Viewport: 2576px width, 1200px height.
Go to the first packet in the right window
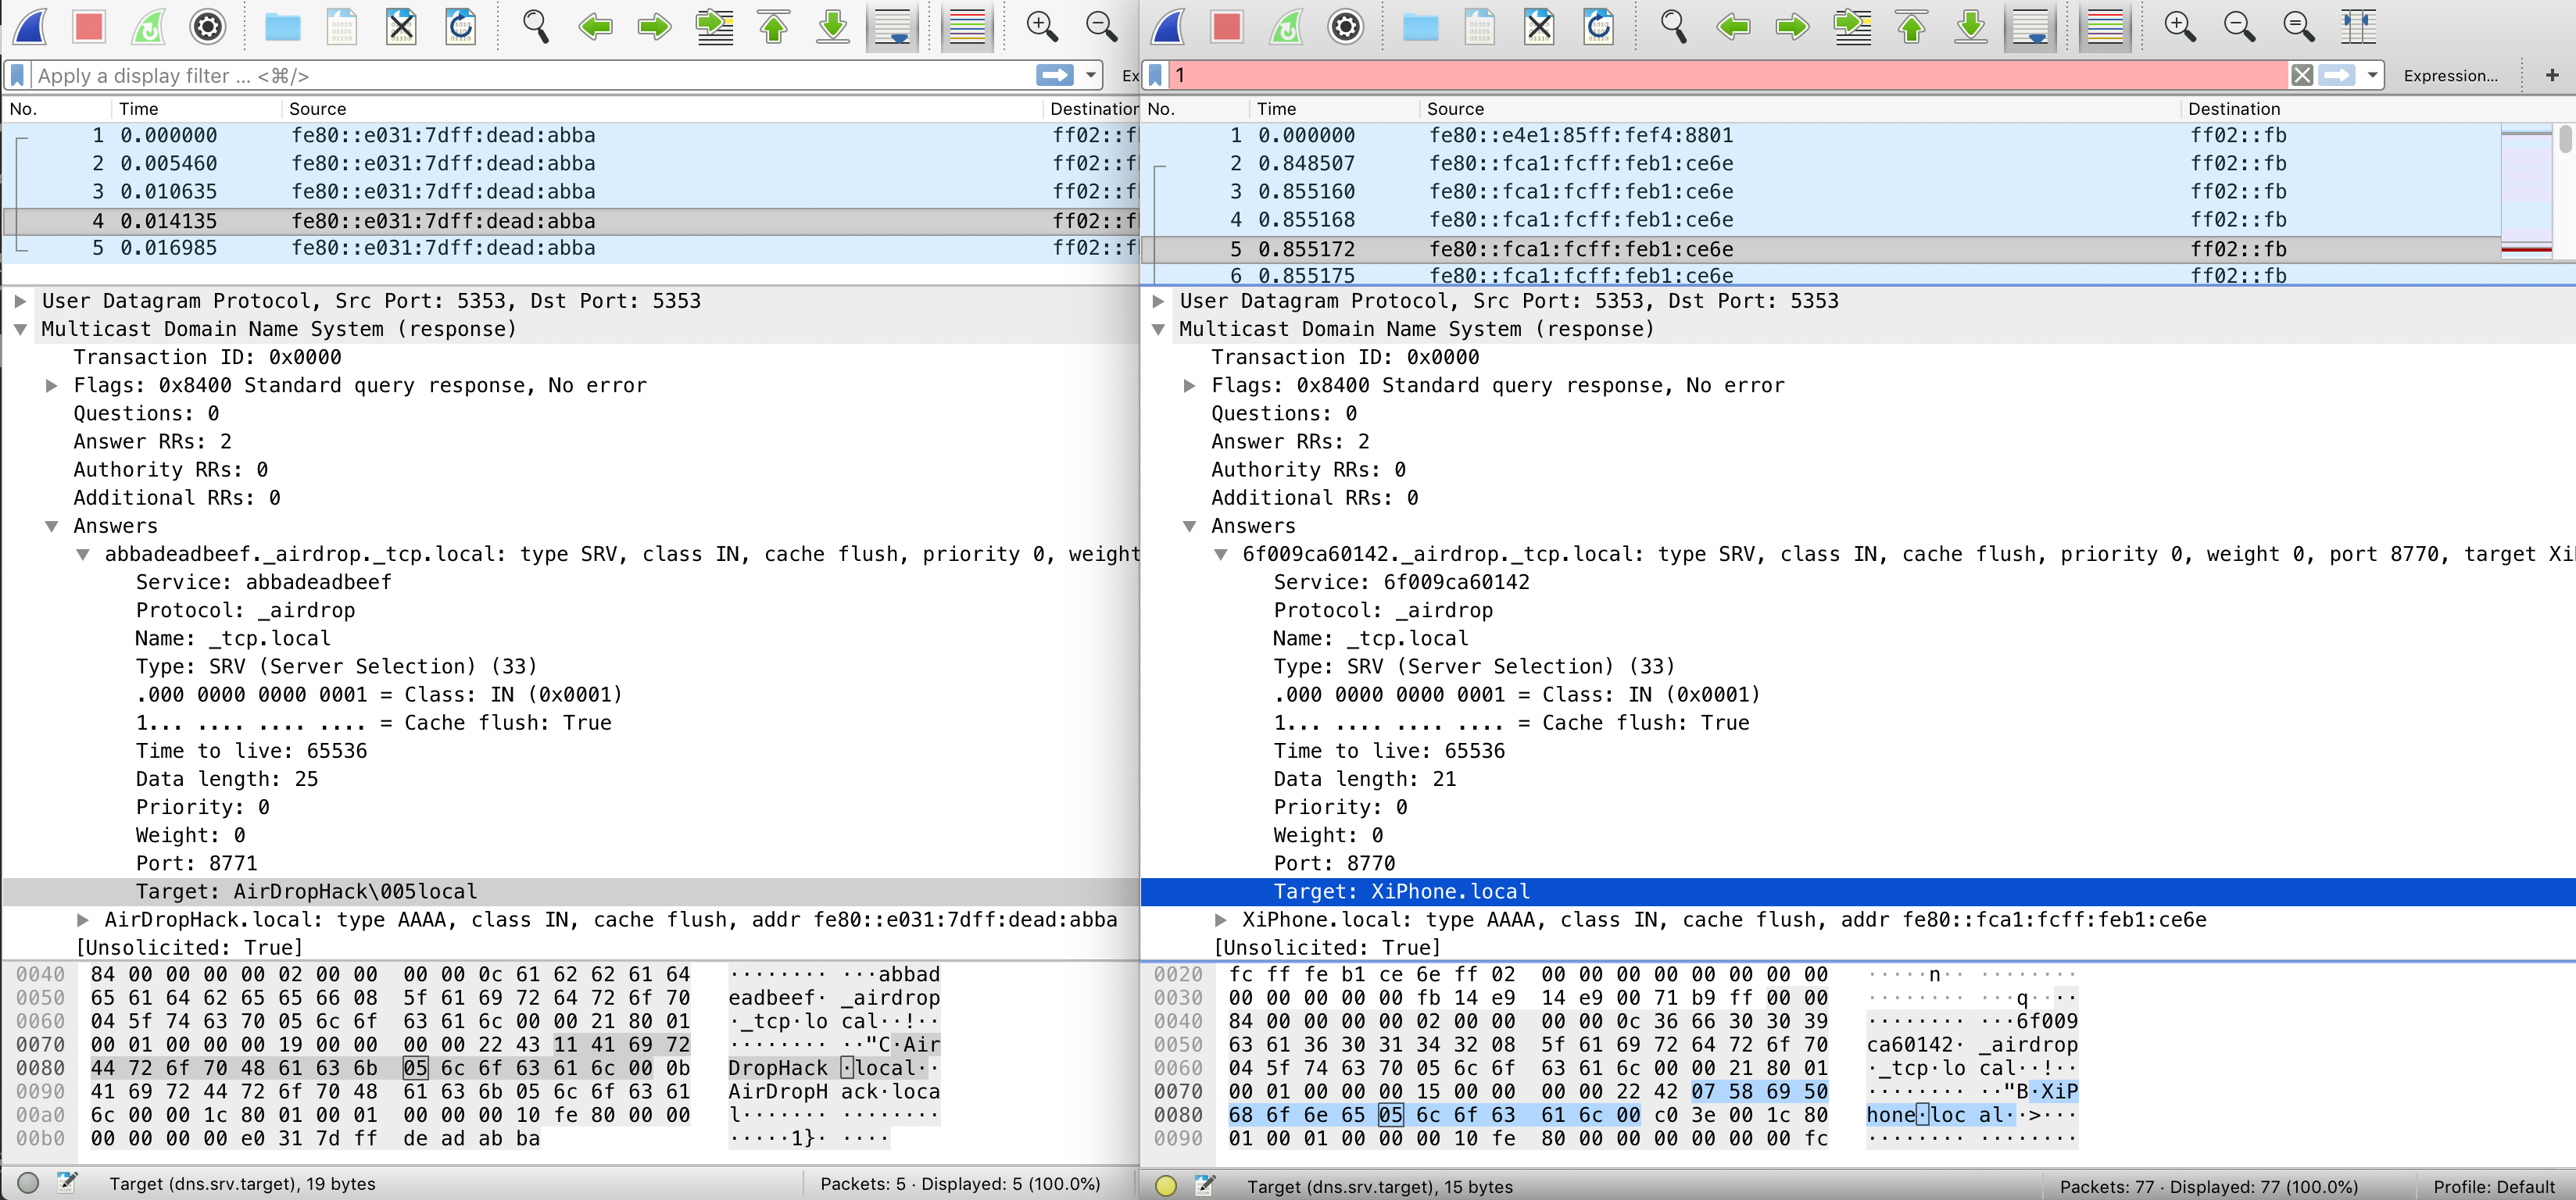click(x=1911, y=27)
